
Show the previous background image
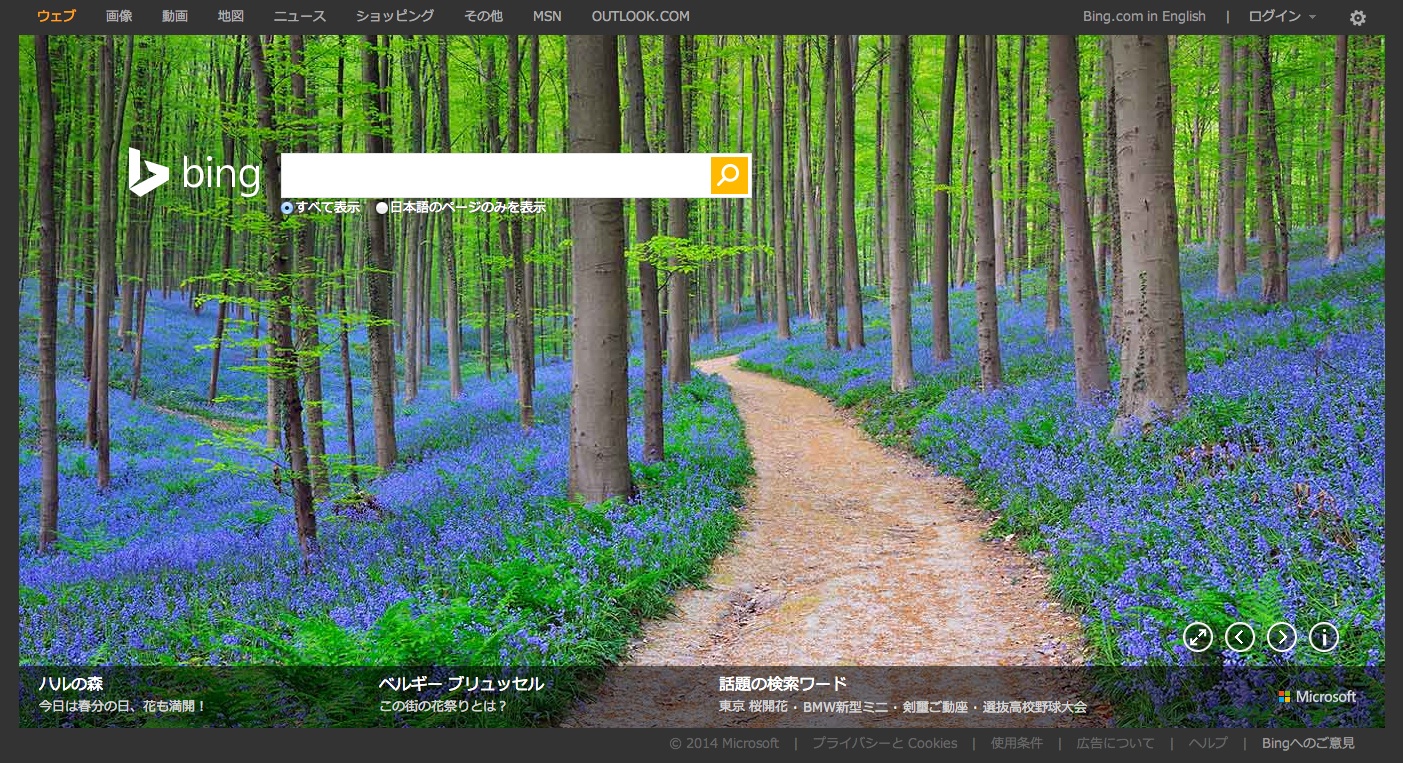tap(1240, 637)
